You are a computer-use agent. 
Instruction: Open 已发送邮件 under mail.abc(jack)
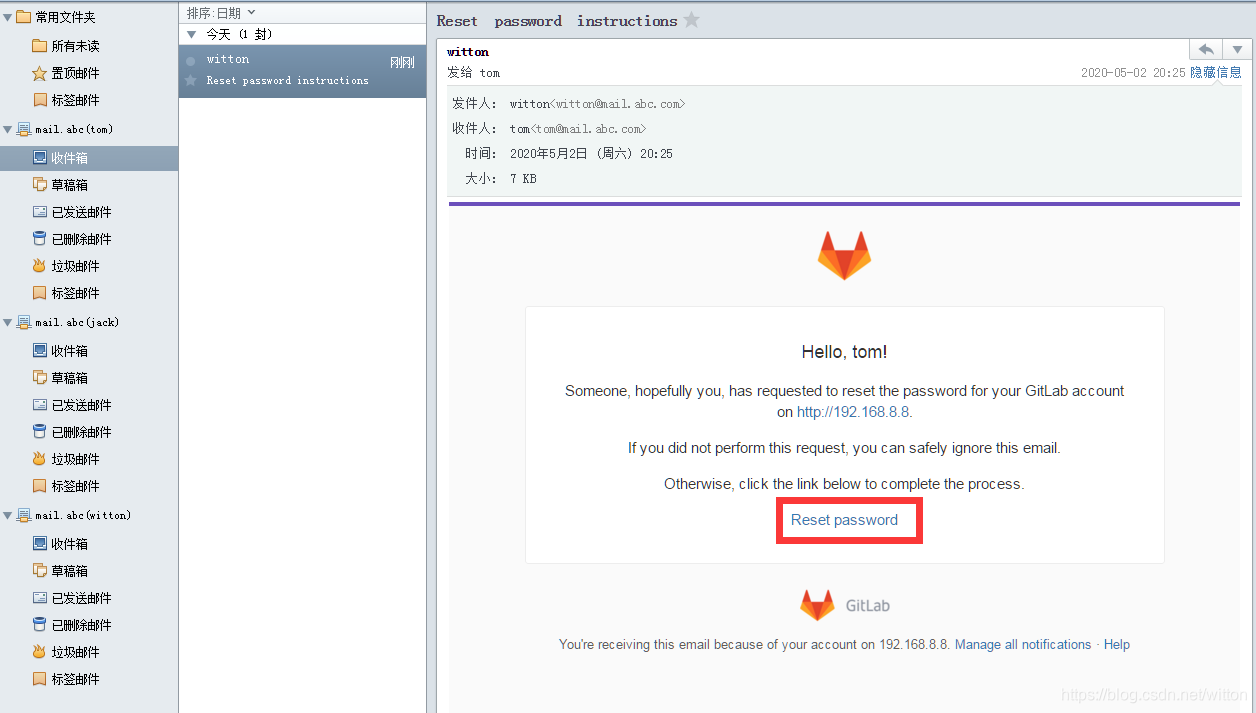tap(72, 405)
